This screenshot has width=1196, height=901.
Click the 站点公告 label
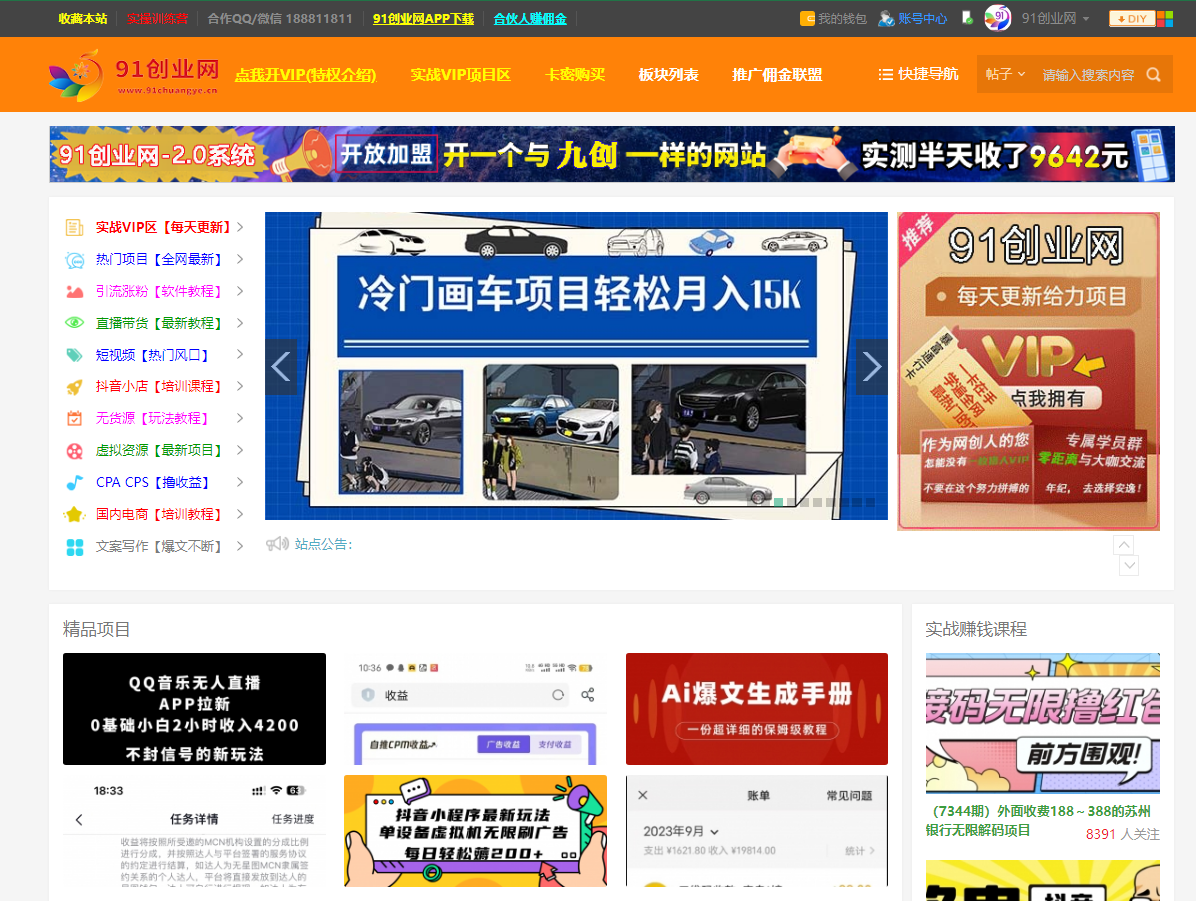pos(323,544)
